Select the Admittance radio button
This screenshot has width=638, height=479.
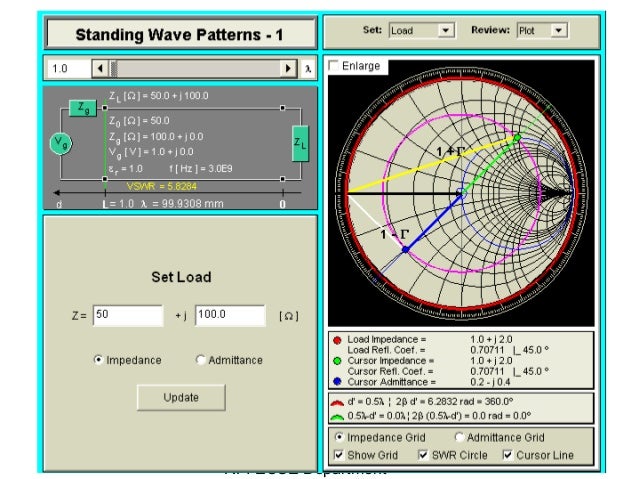point(200,360)
